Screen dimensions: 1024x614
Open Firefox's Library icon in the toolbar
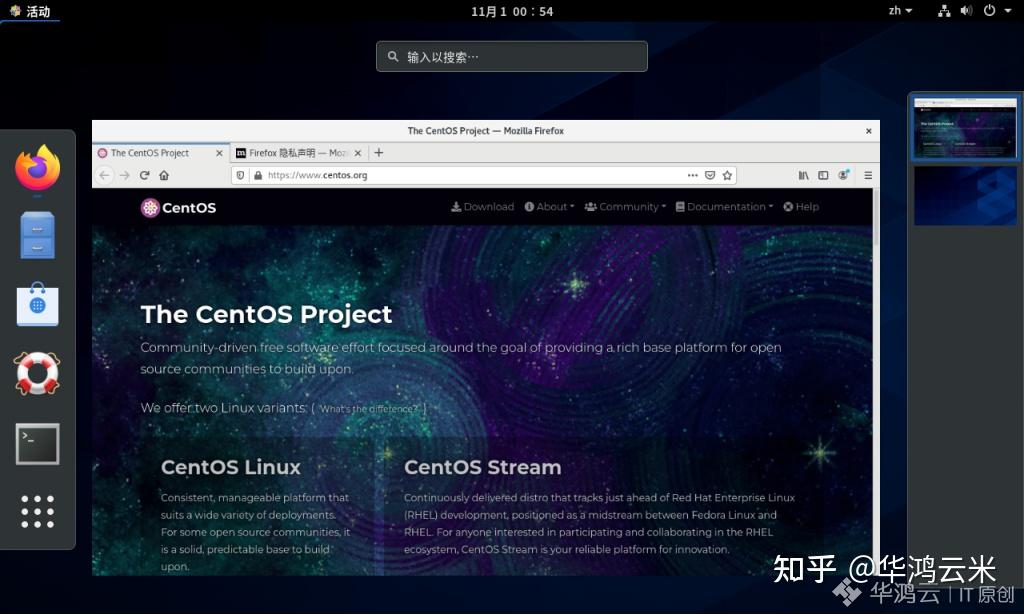click(802, 175)
